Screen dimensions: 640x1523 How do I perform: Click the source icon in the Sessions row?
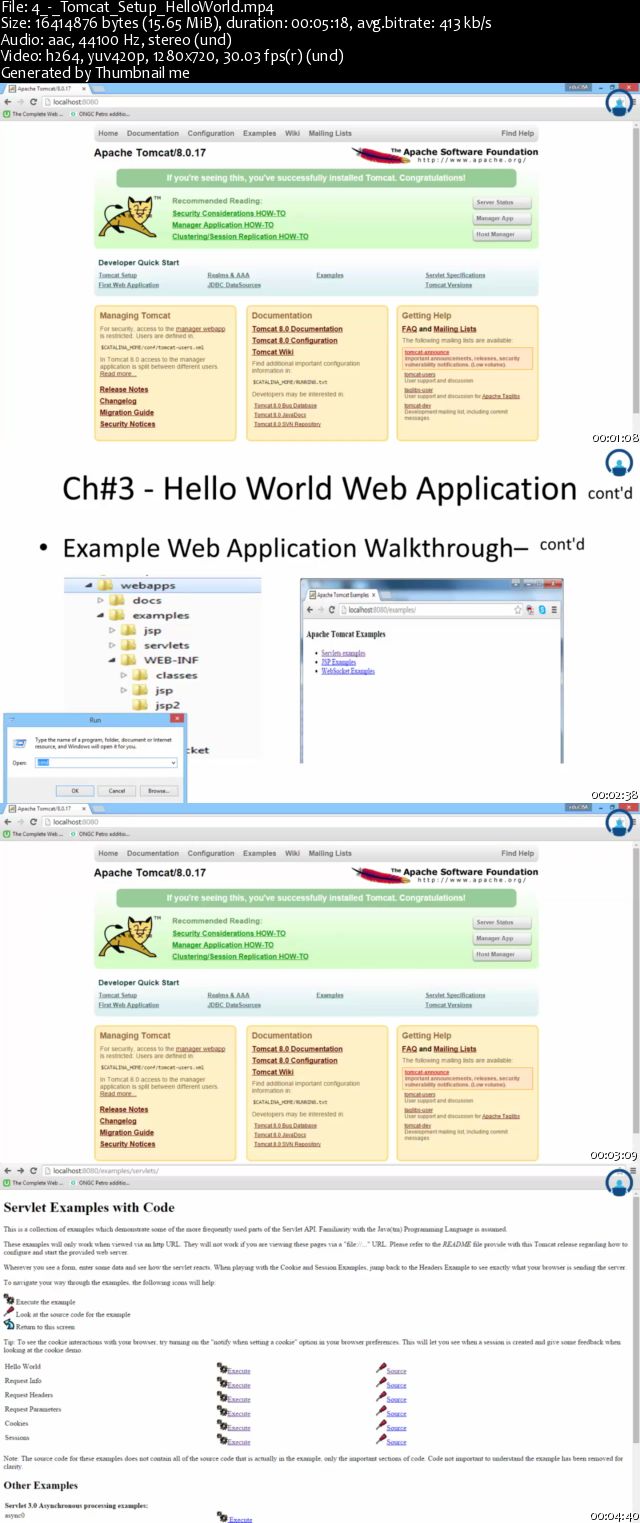(x=381, y=1440)
